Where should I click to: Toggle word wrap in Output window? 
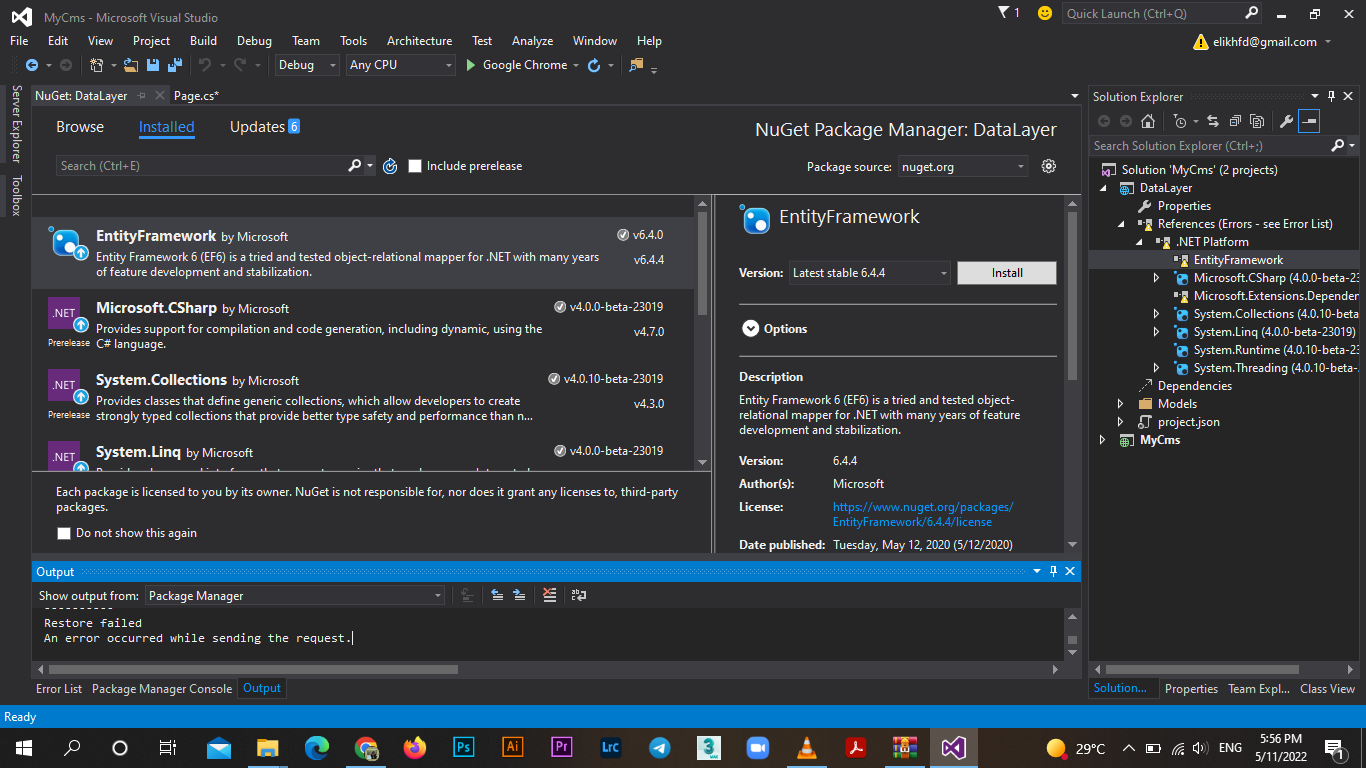click(579, 595)
